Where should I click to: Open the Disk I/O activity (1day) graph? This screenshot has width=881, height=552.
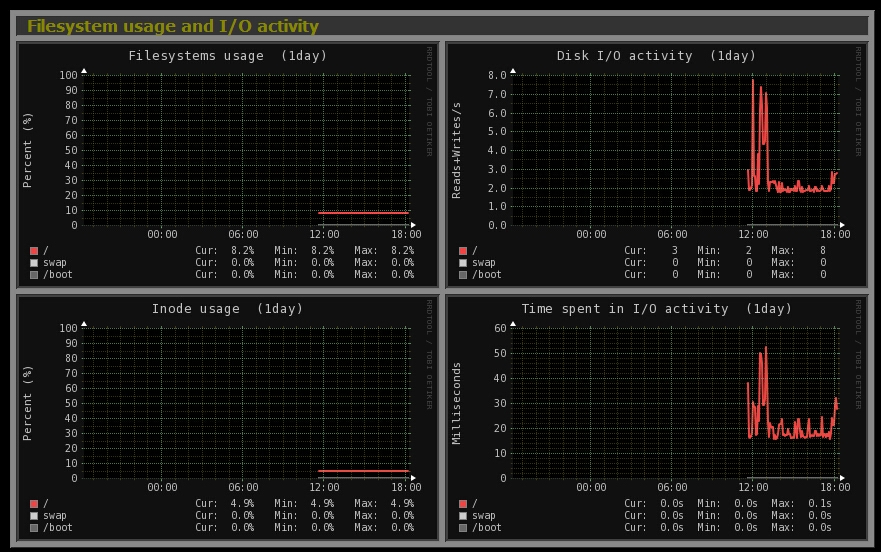[656, 165]
